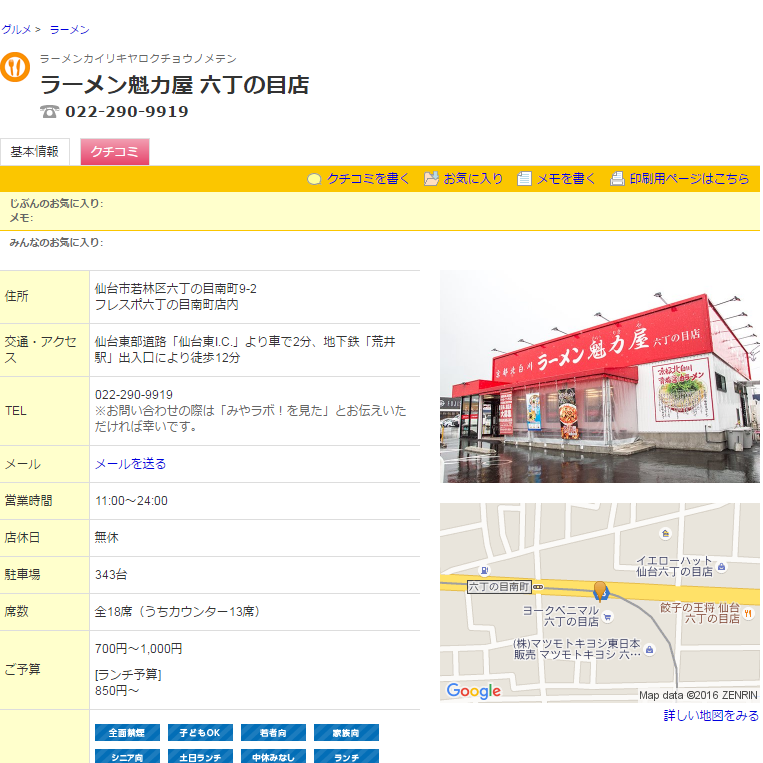Viewport: 763px width, 763px height.
Task: Switch to the クチコミ tab
Action: click(115, 152)
